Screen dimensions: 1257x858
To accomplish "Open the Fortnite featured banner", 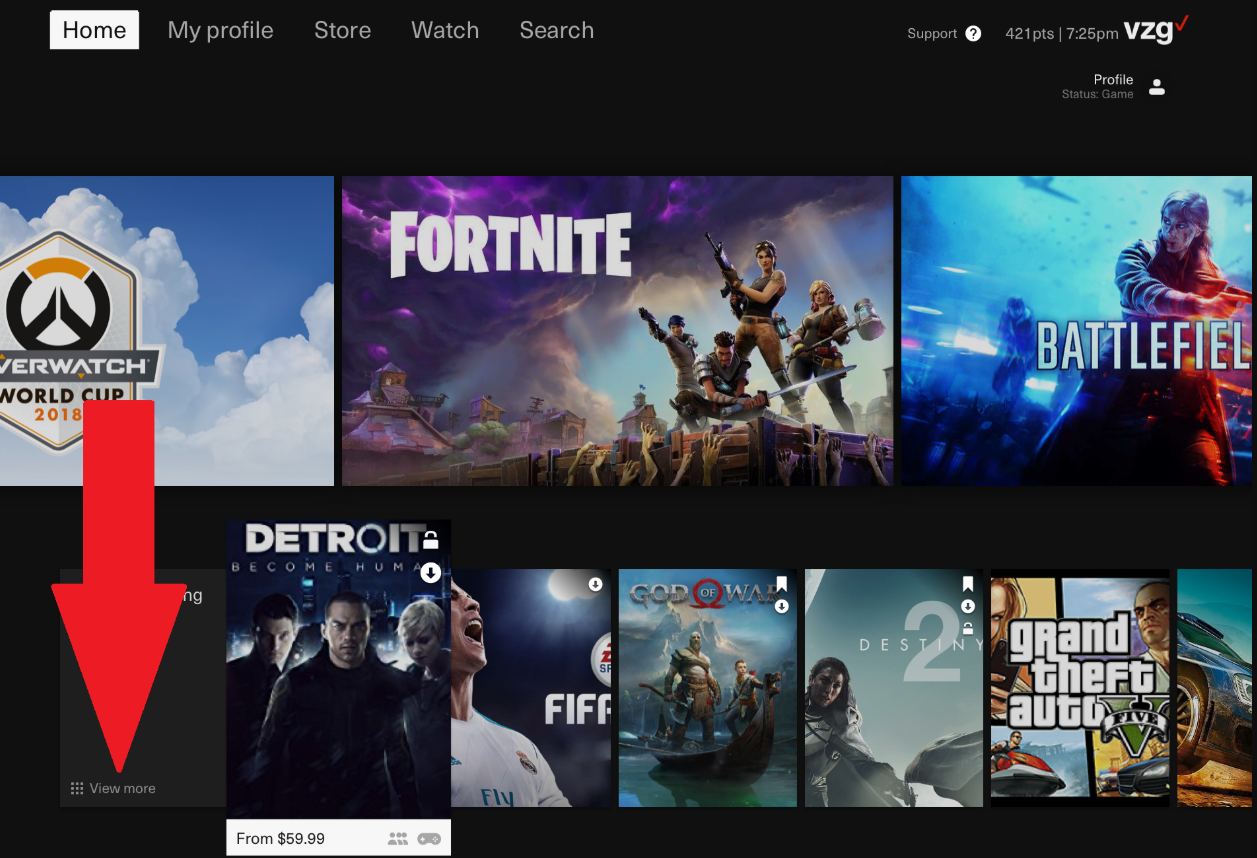I will pyautogui.click(x=617, y=331).
